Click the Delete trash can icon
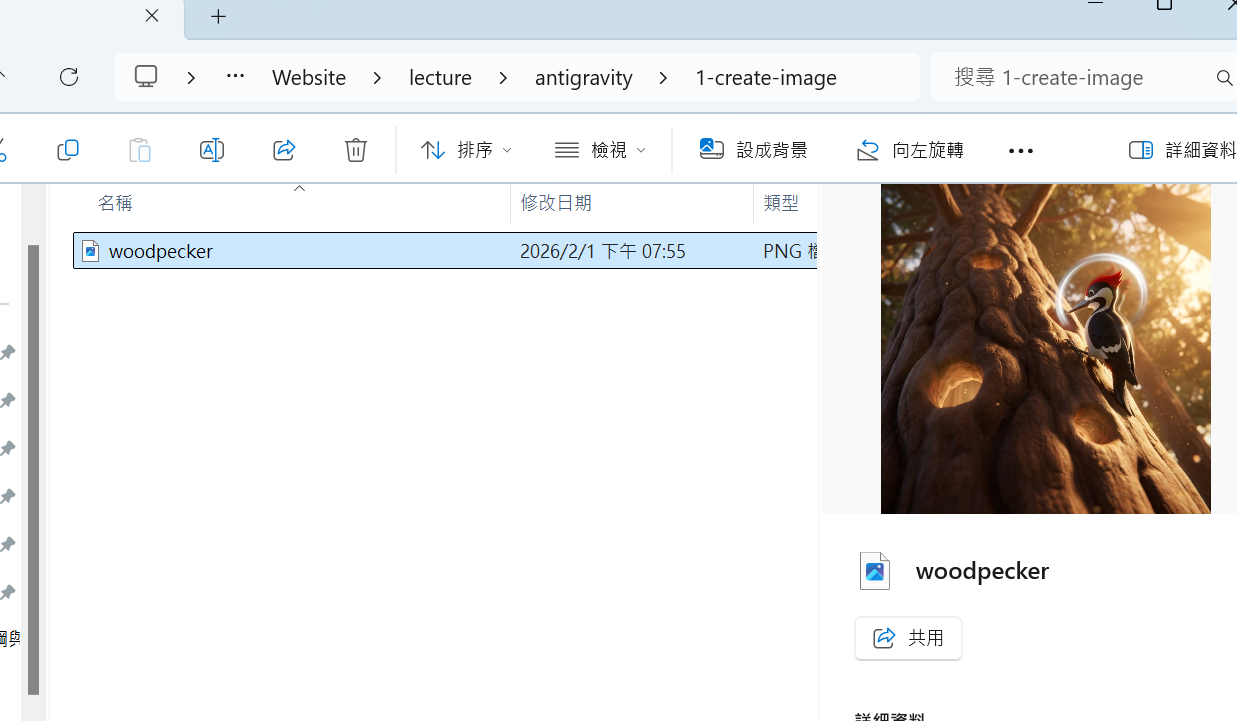Image resolution: width=1237 pixels, height=721 pixels. 356,150
